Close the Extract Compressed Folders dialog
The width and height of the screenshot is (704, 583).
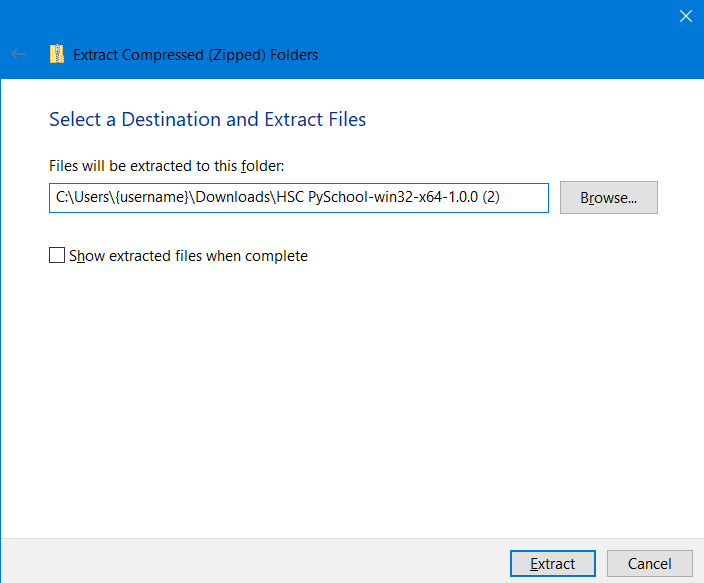click(685, 16)
